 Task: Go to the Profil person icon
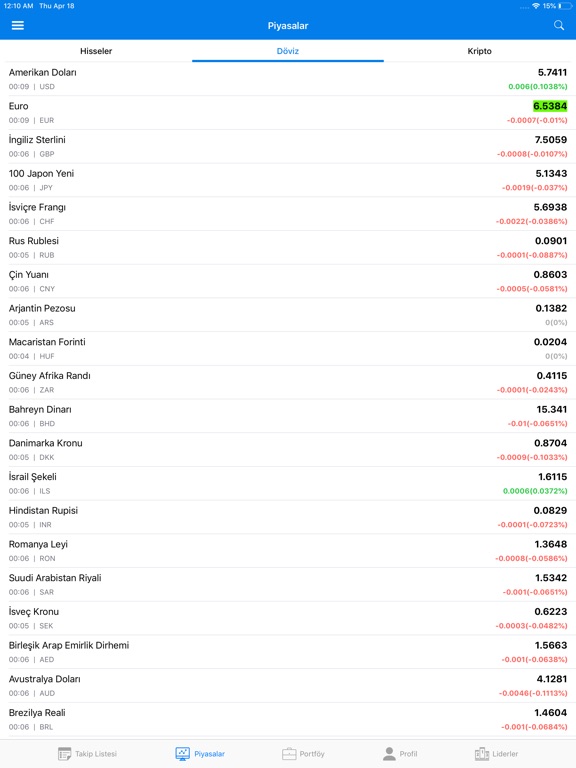[x=389, y=753]
